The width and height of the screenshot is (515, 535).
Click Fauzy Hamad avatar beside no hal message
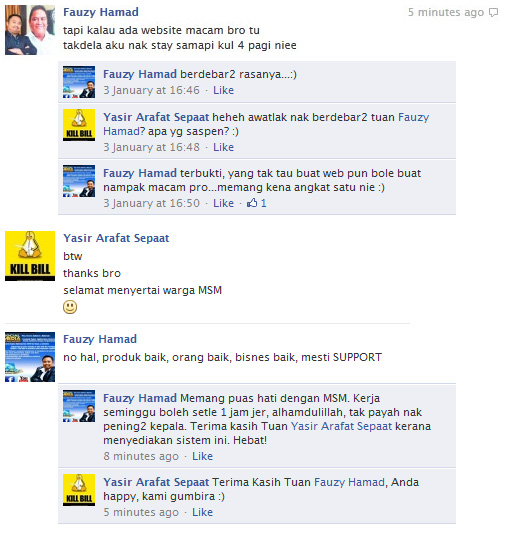[30, 357]
